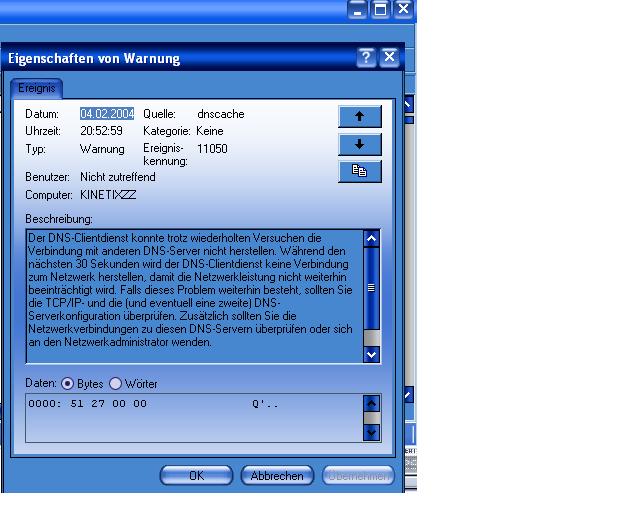Select the Wörter data format

pos(116,383)
